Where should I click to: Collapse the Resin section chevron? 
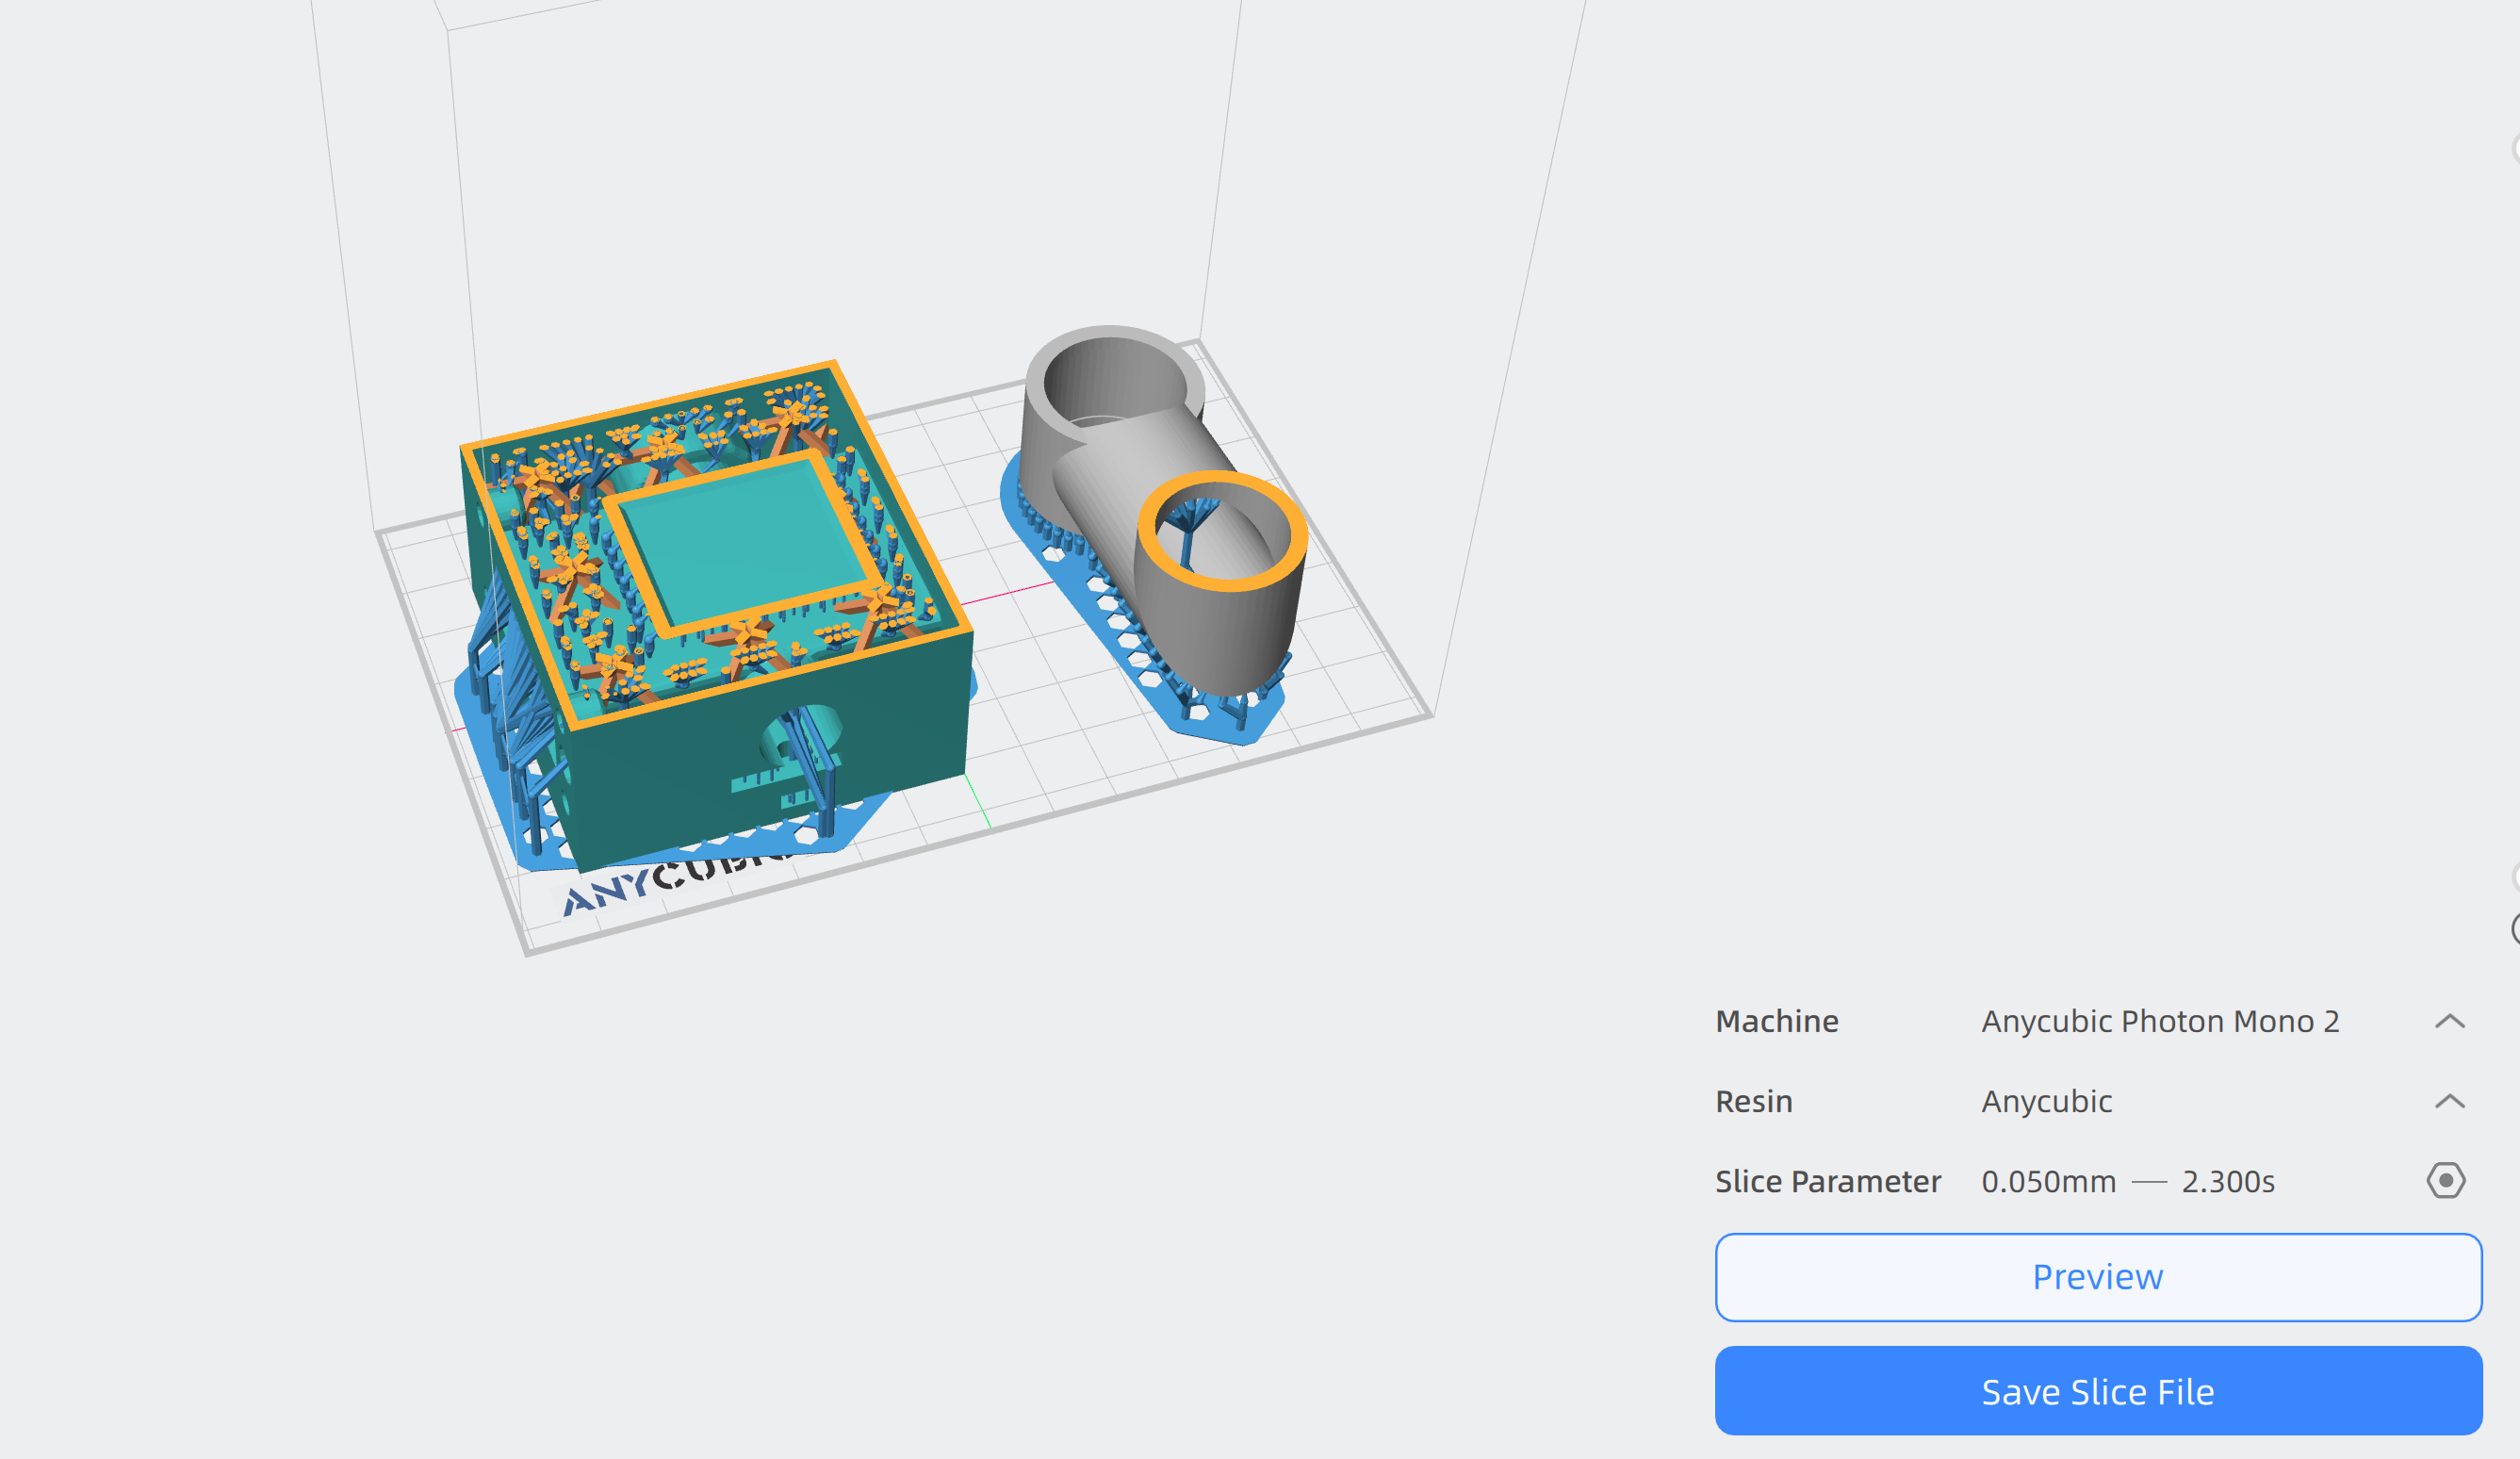tap(2449, 1101)
